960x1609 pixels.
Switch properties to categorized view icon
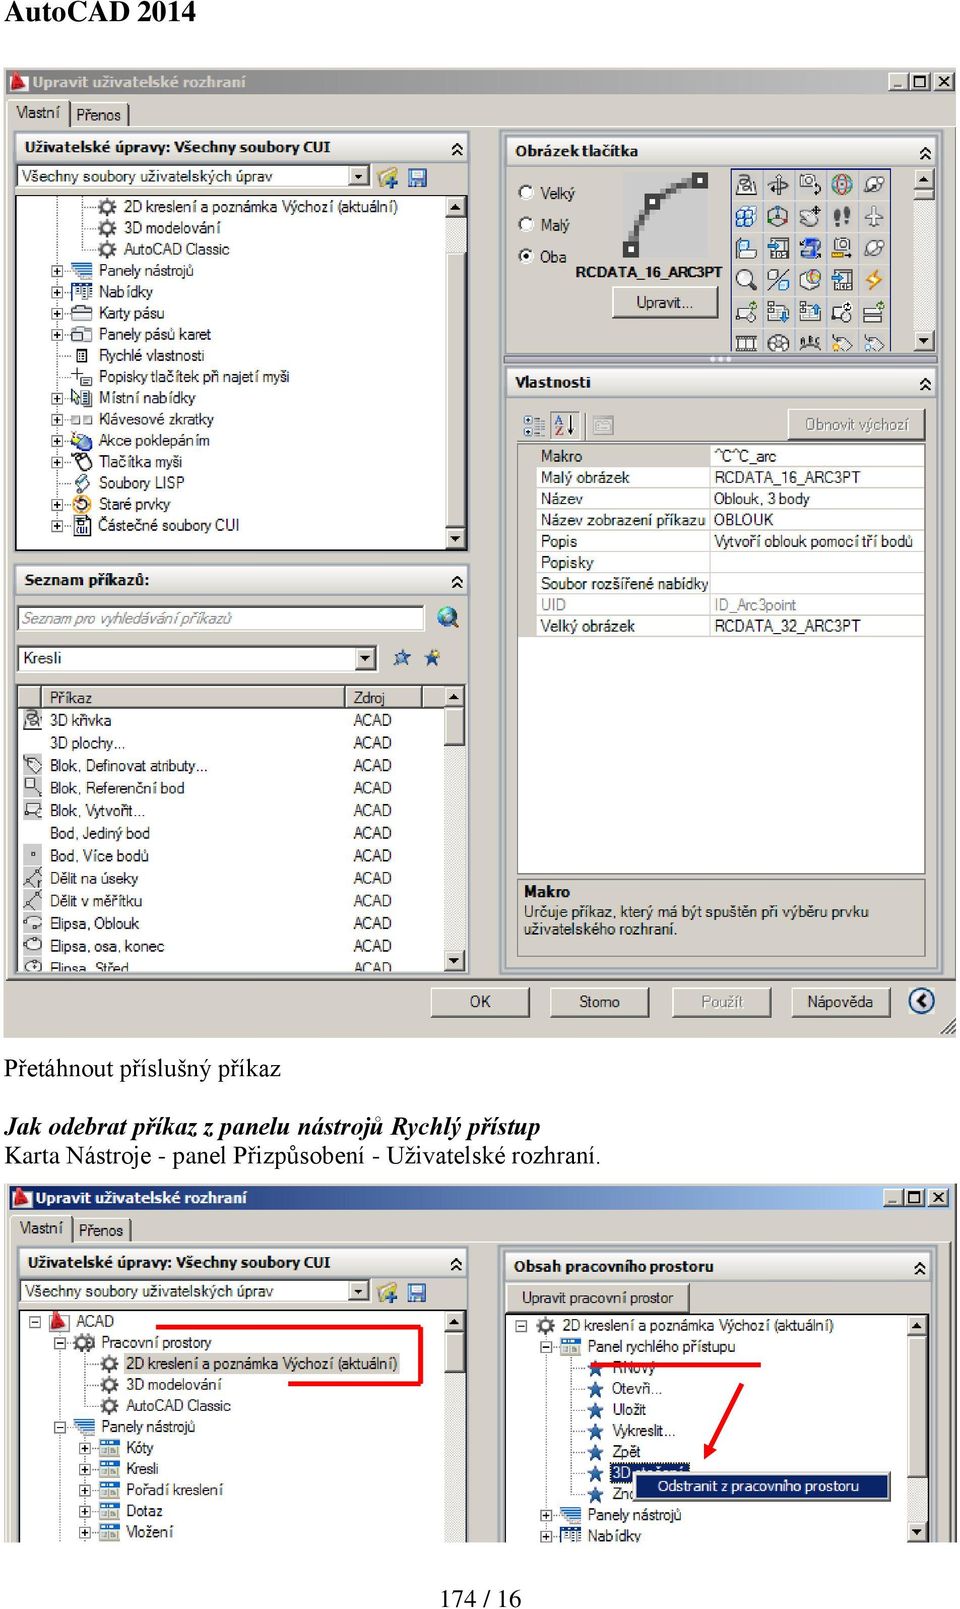pyautogui.click(x=534, y=426)
